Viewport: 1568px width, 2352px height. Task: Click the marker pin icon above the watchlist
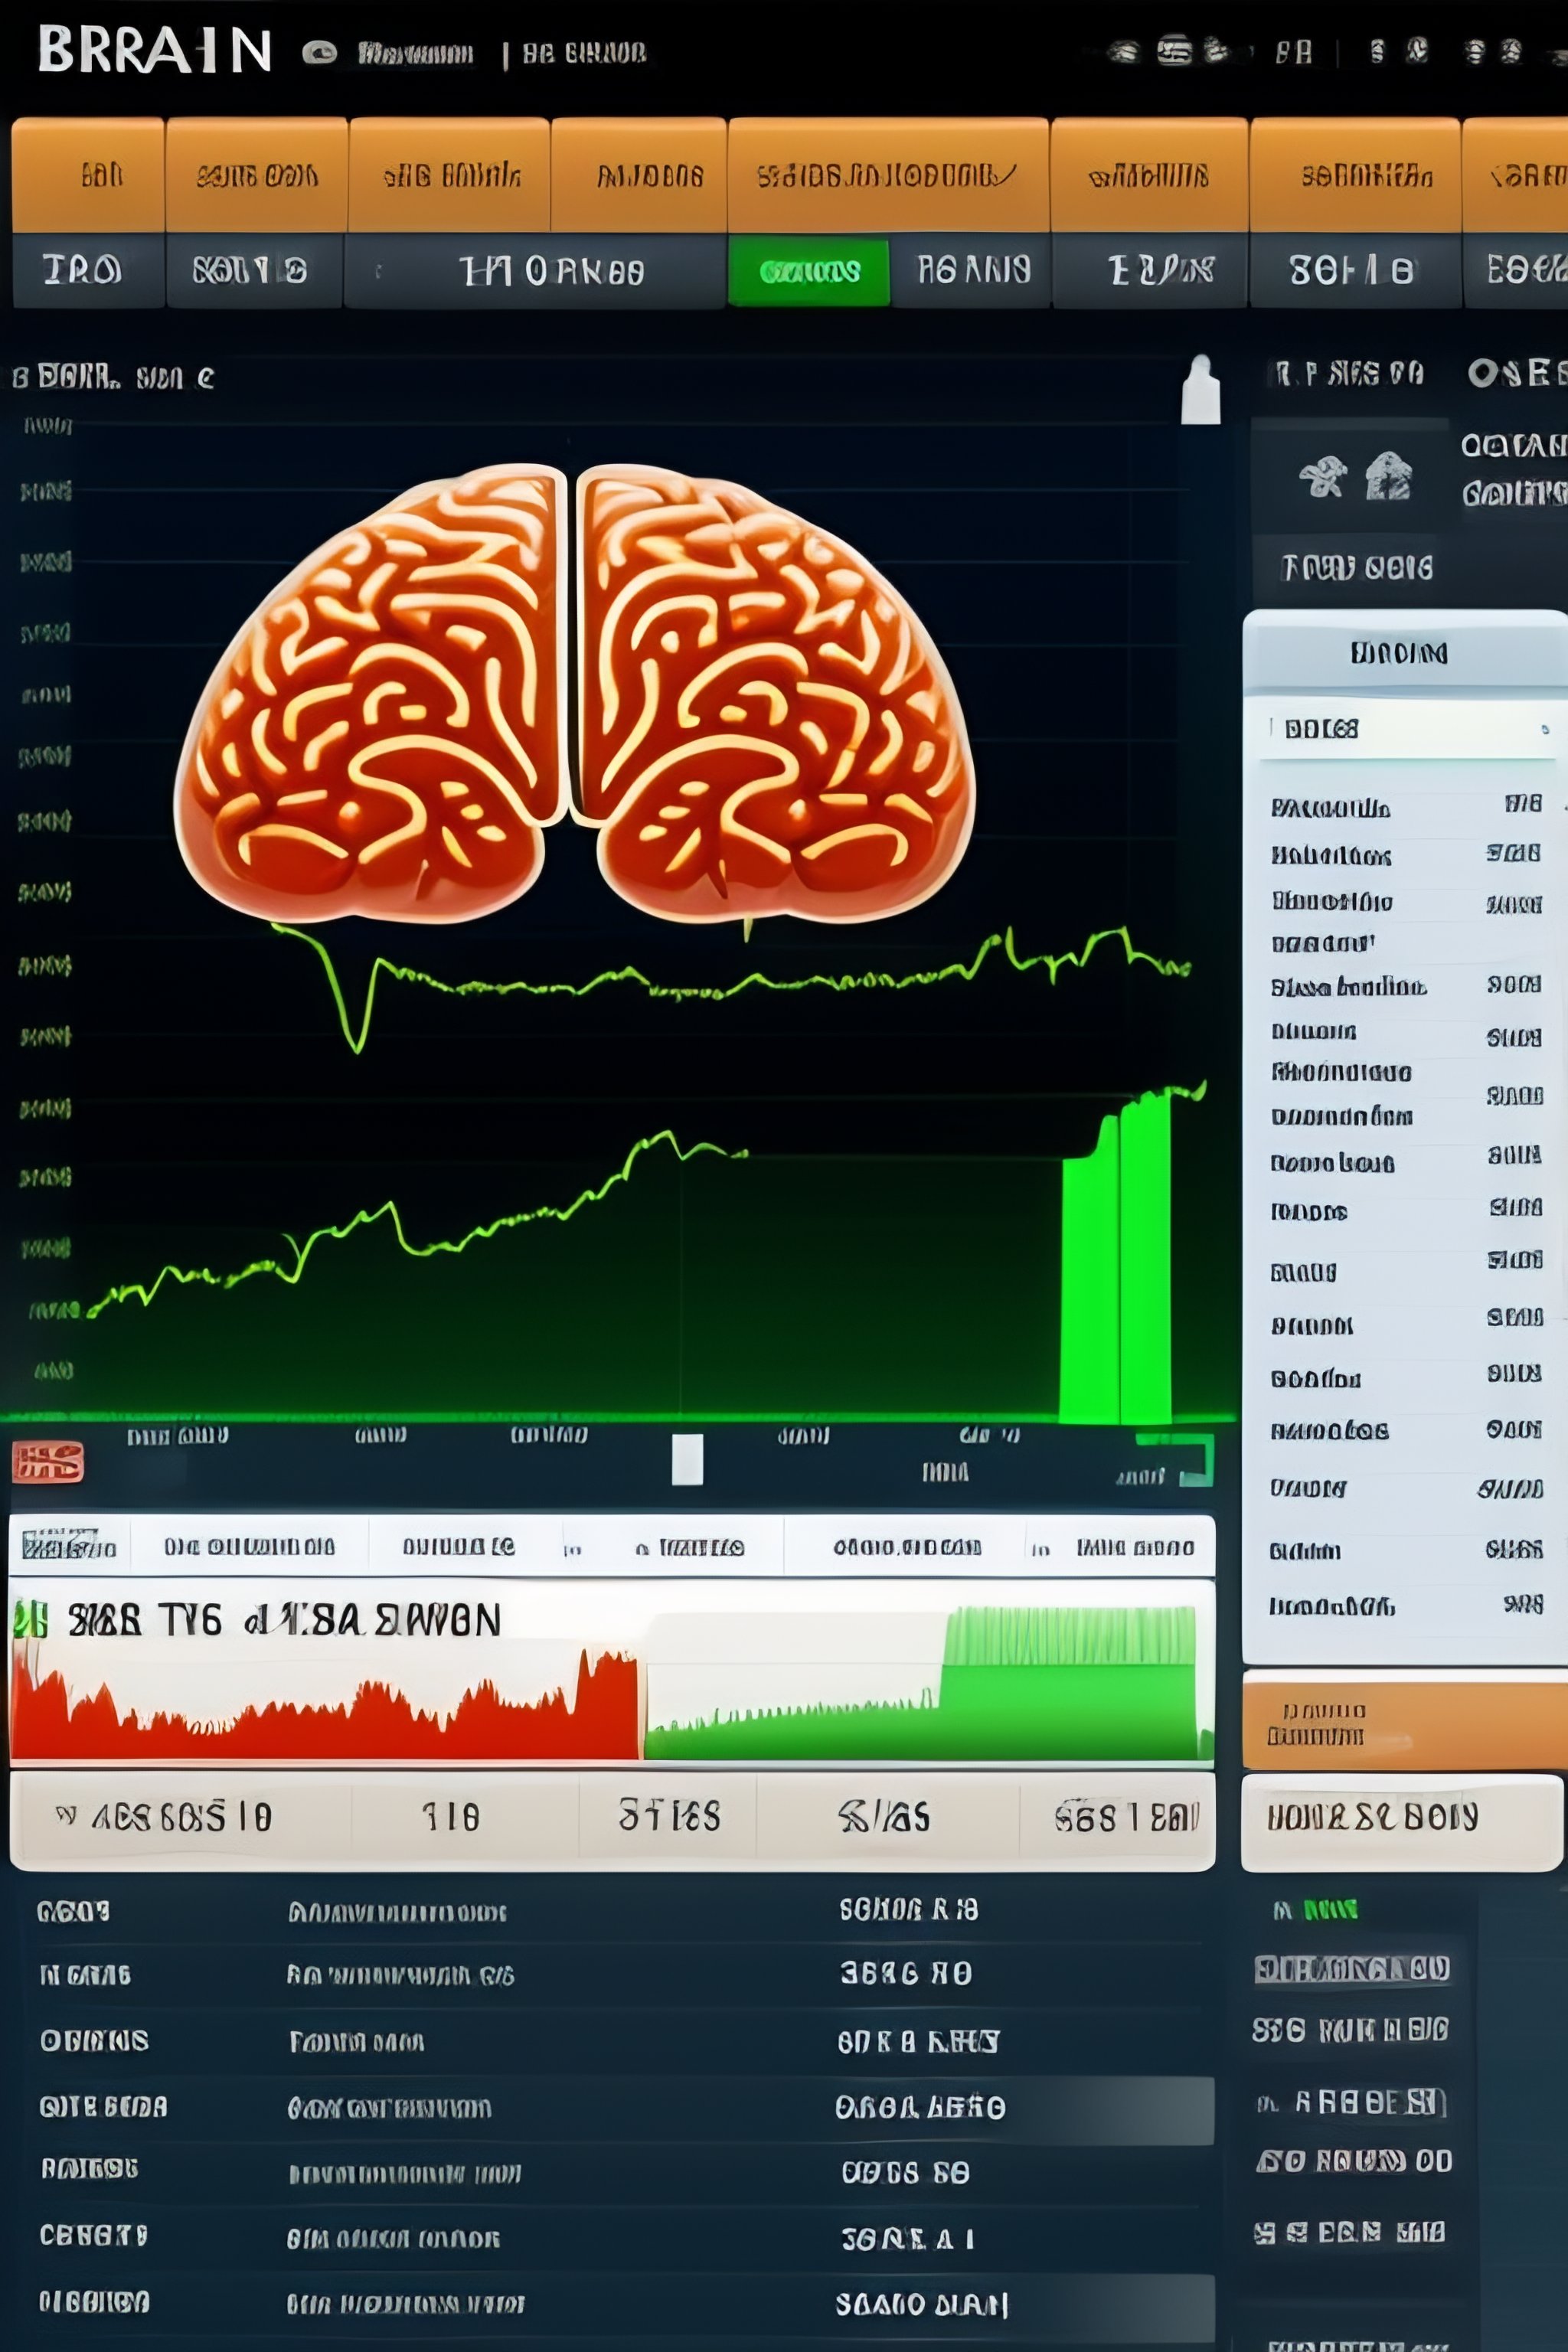click(x=1203, y=390)
